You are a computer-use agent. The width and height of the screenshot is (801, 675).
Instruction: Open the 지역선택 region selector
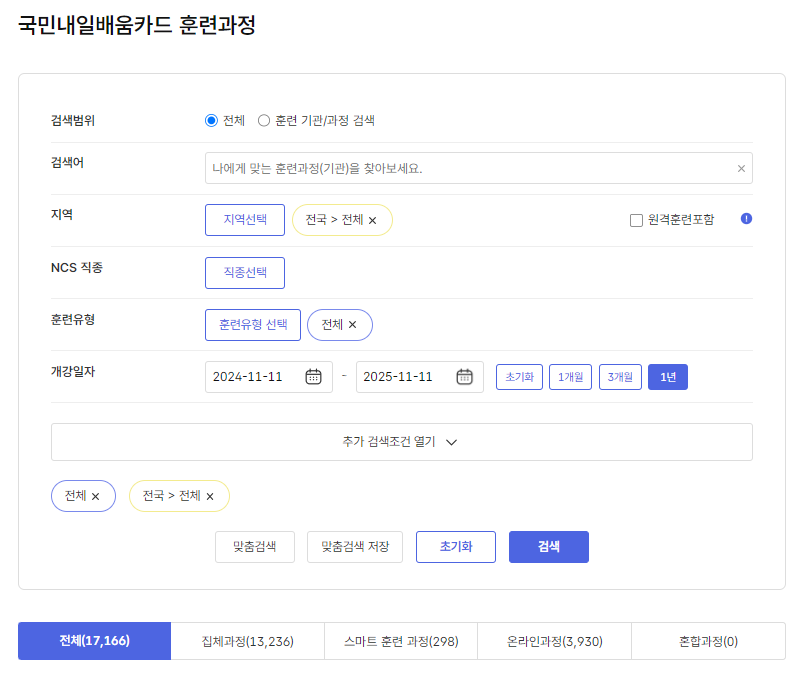[x=244, y=218]
